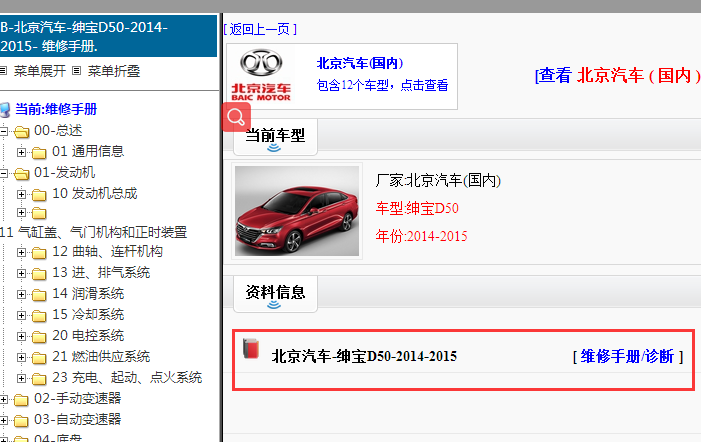This screenshot has width=701, height=442.
Task: Open 维修手册/诊断 link
Action: coord(628,356)
